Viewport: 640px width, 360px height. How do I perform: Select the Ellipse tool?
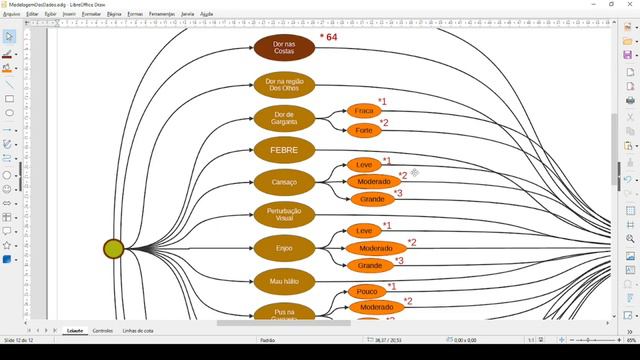coord(9,113)
